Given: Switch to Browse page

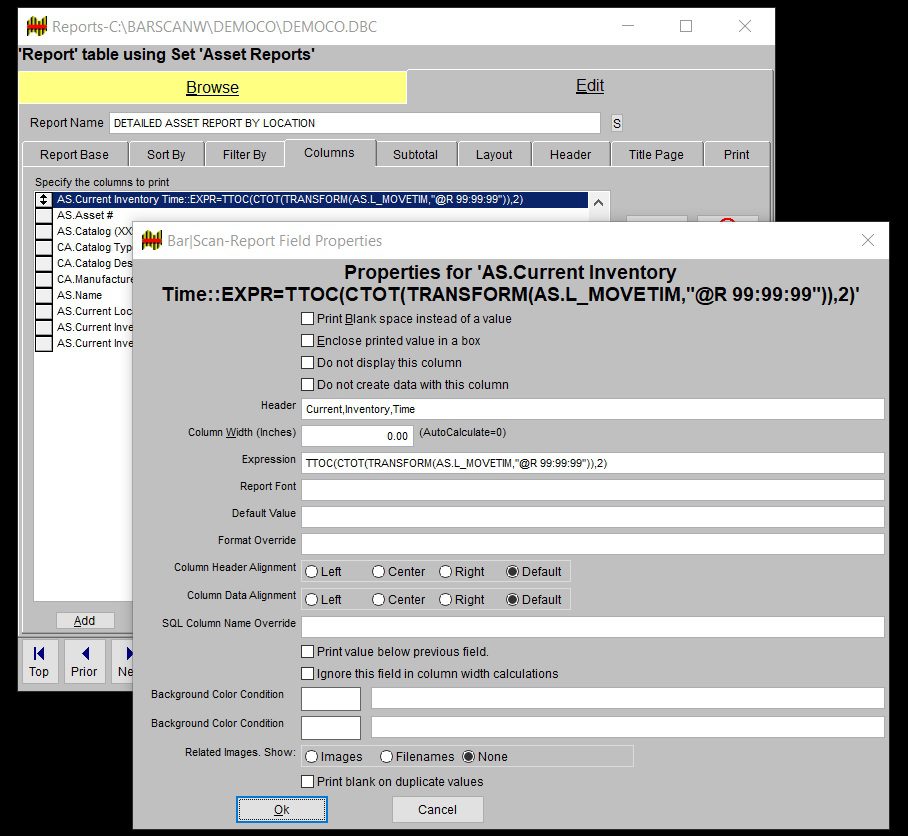Looking at the screenshot, I should click(213, 87).
